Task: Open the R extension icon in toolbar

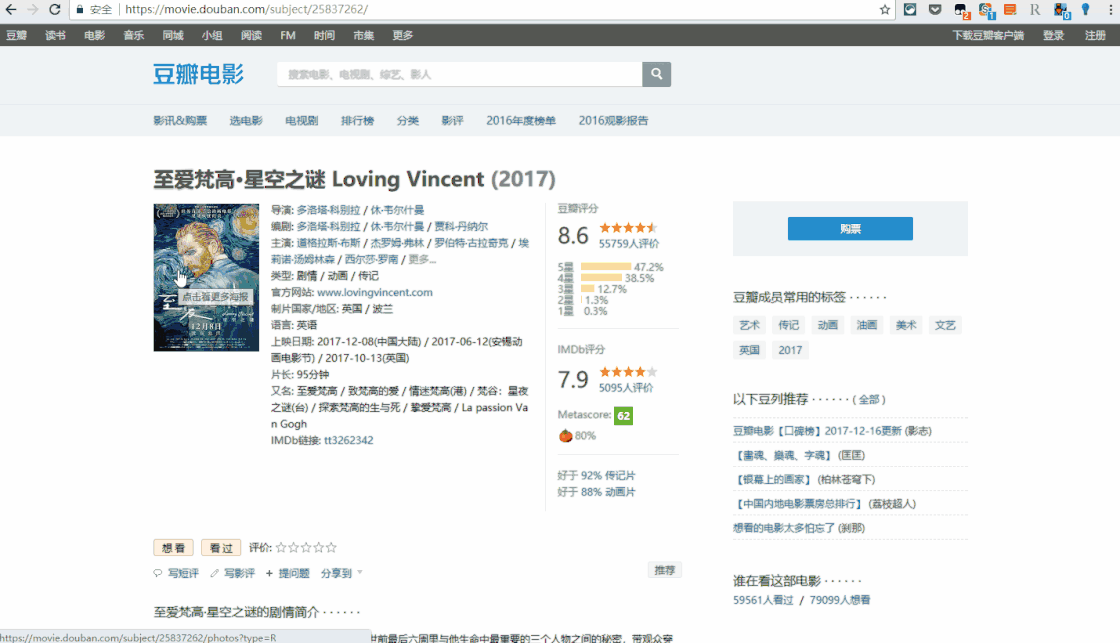Action: 1034,9
